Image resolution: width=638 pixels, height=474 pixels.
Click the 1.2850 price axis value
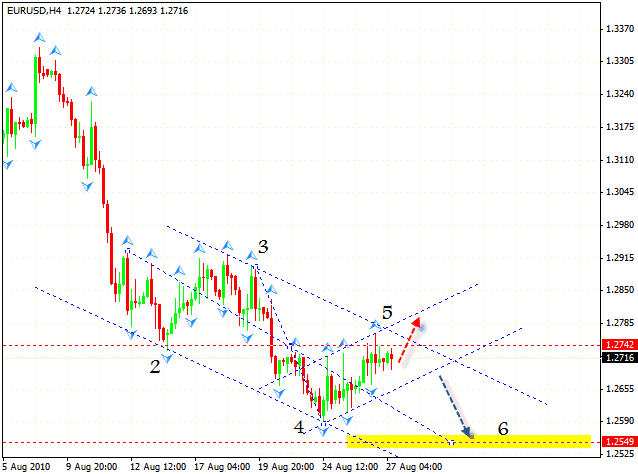pyautogui.click(x=620, y=290)
